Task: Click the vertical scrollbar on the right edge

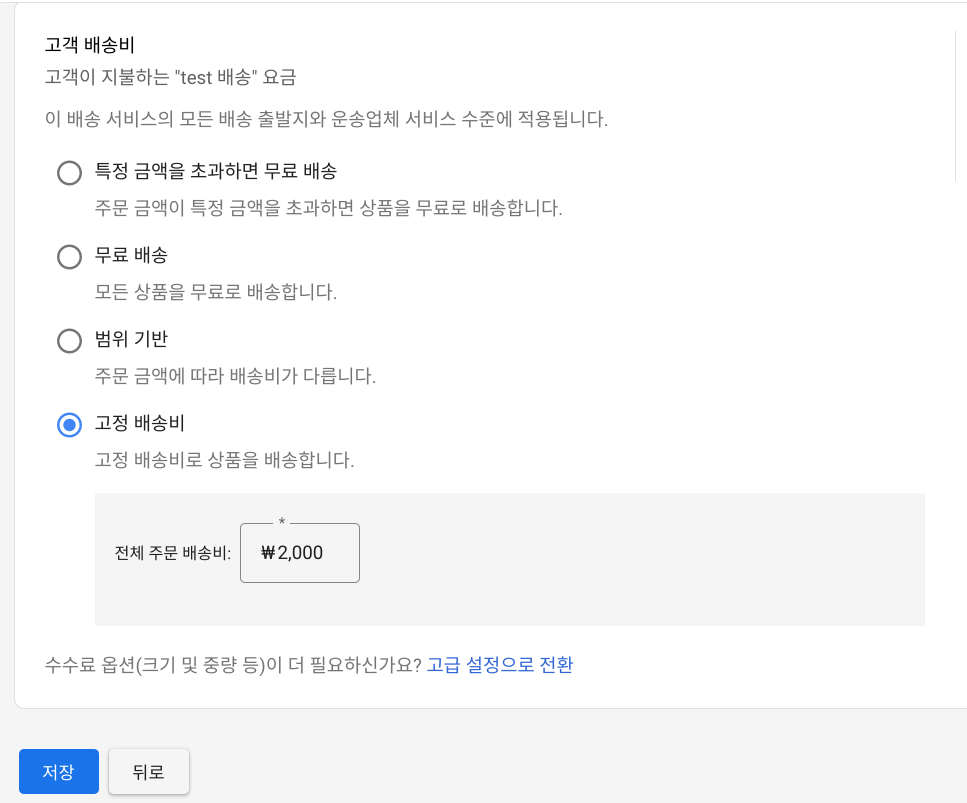Action: pos(955,105)
